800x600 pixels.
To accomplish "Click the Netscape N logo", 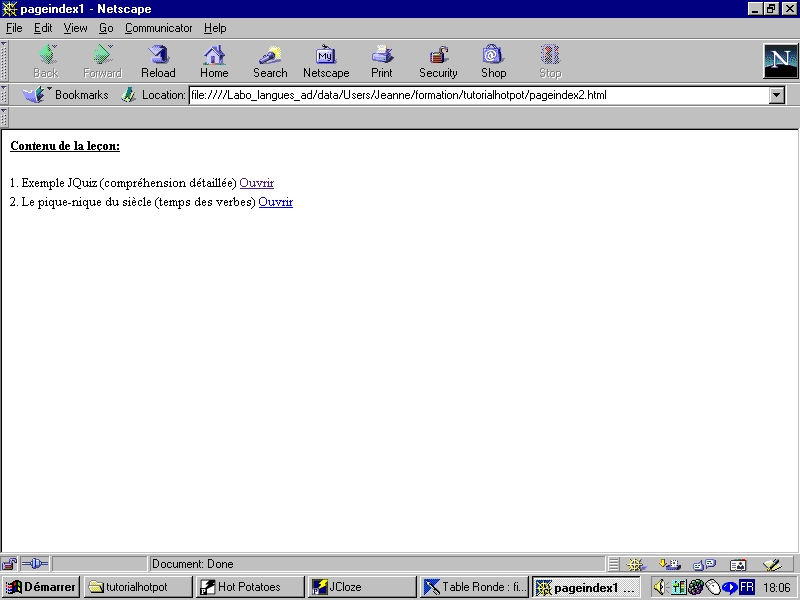I will (781, 61).
